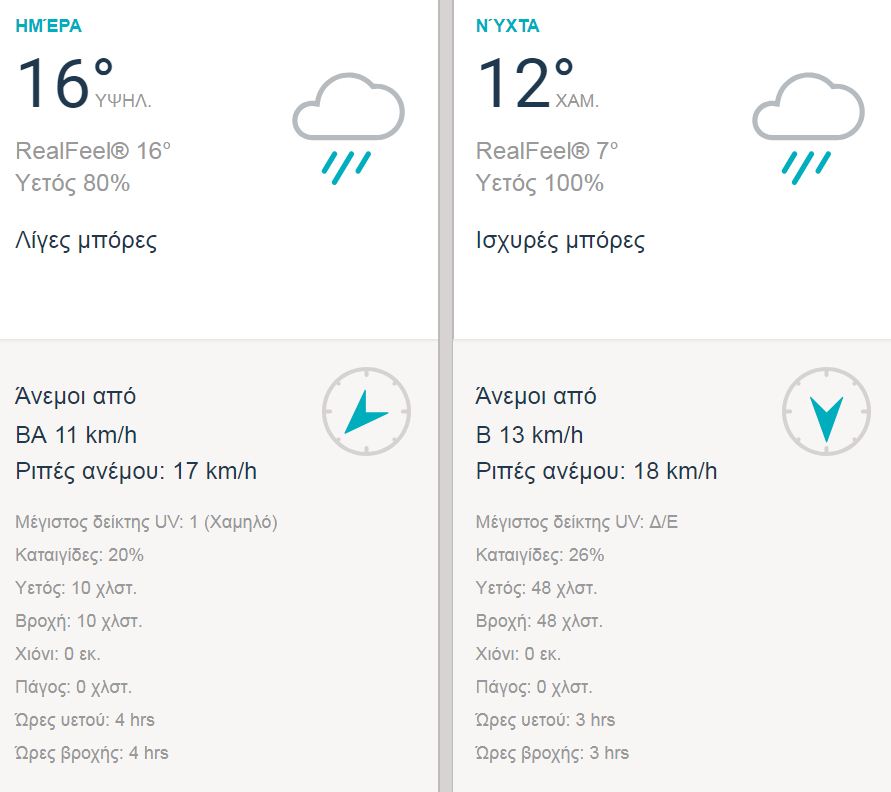Click the Υετός 80% daytime label
Viewport: 891px width, 792px height.
tap(73, 183)
